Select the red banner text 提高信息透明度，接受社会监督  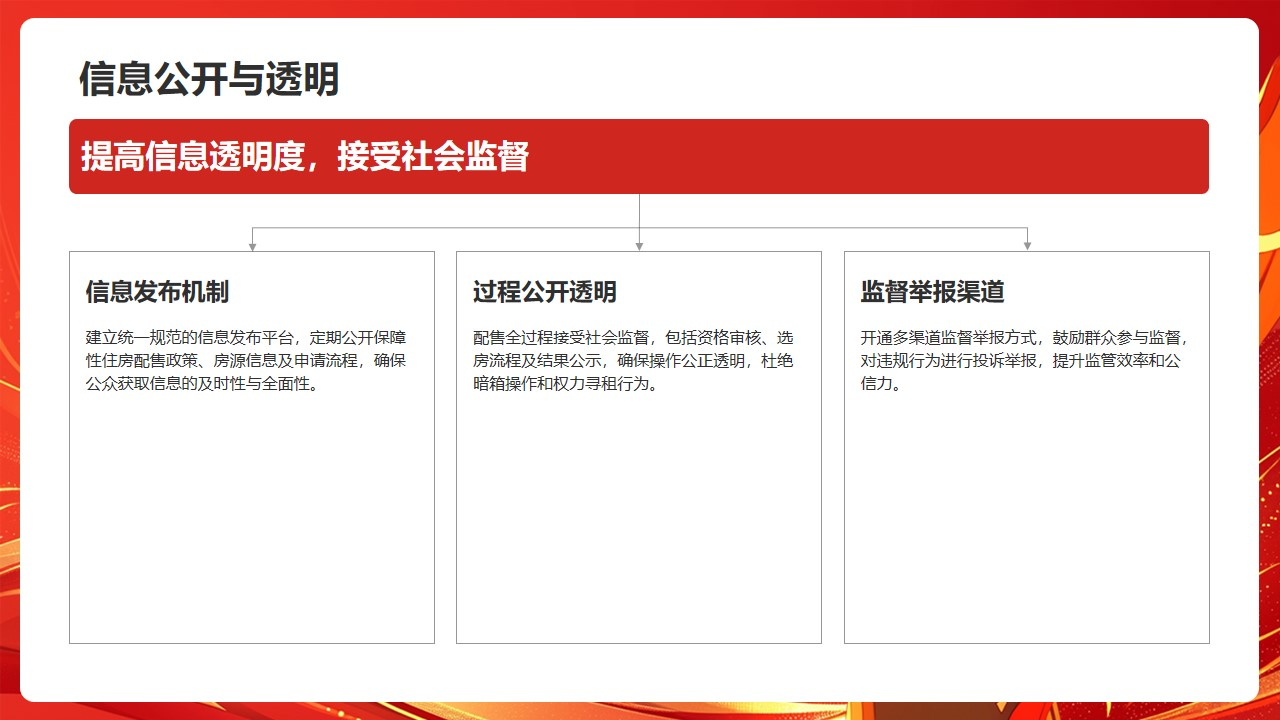(x=305, y=157)
